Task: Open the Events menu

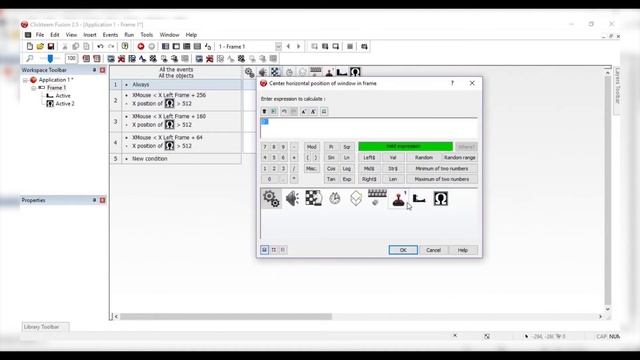Action: [110, 35]
